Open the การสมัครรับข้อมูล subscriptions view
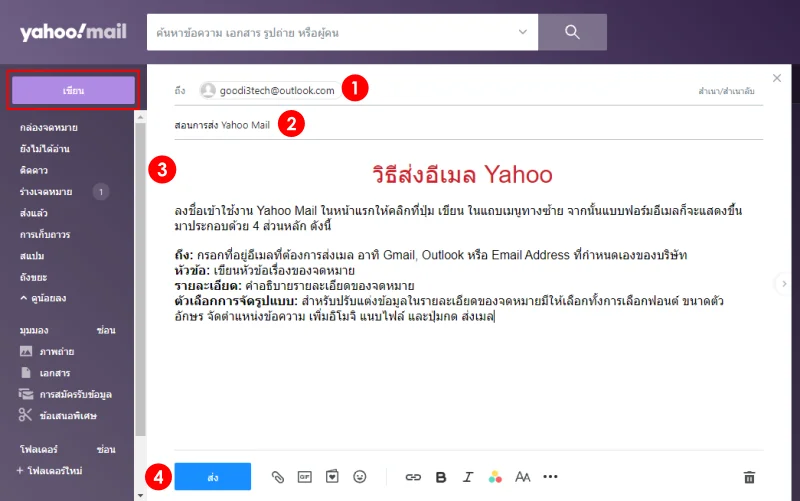800x501 pixels. pyautogui.click(x=65, y=394)
